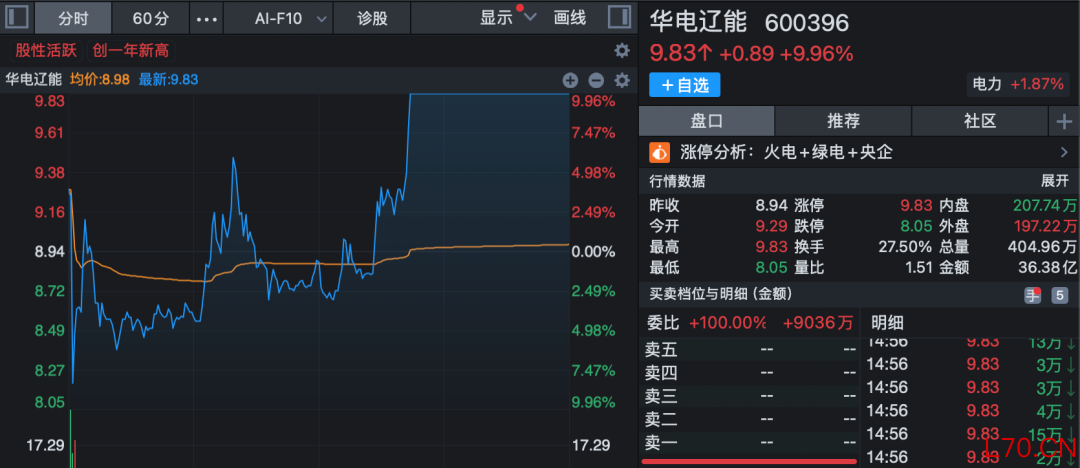The height and width of the screenshot is (468, 1080).
Task: Open the 诊股 tab
Action: pyautogui.click(x=372, y=19)
